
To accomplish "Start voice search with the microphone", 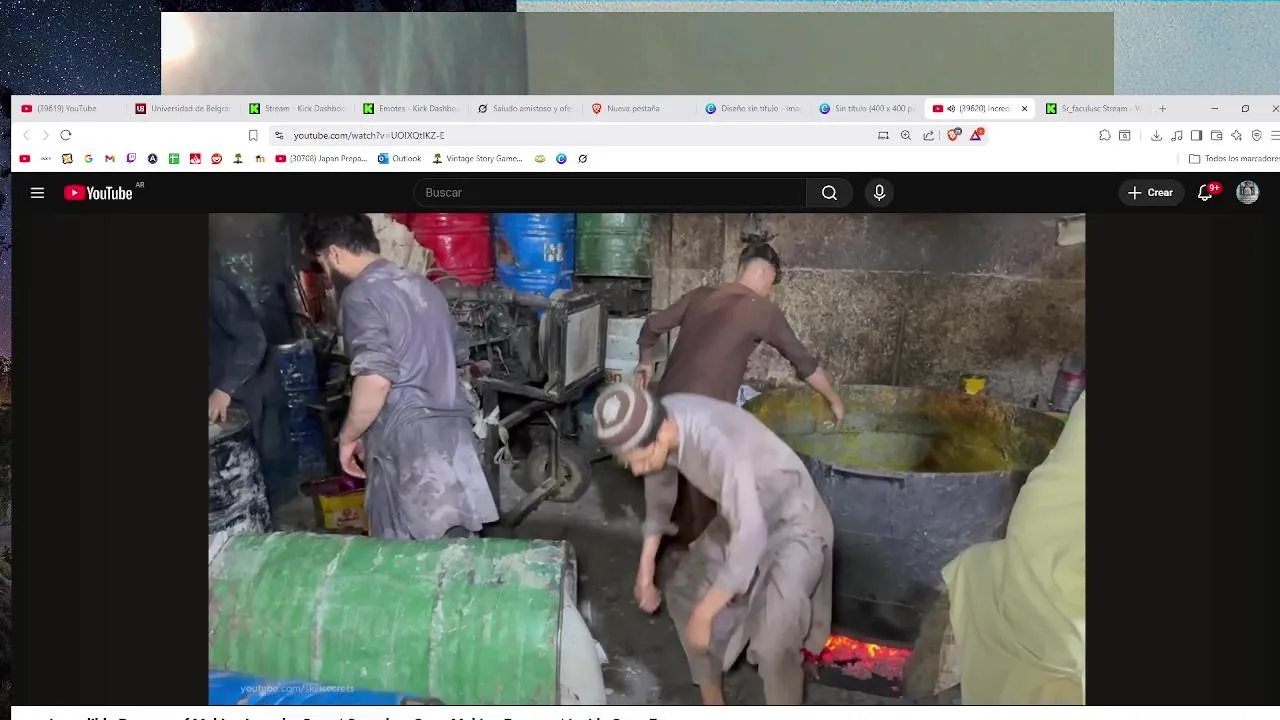I will click(879, 193).
